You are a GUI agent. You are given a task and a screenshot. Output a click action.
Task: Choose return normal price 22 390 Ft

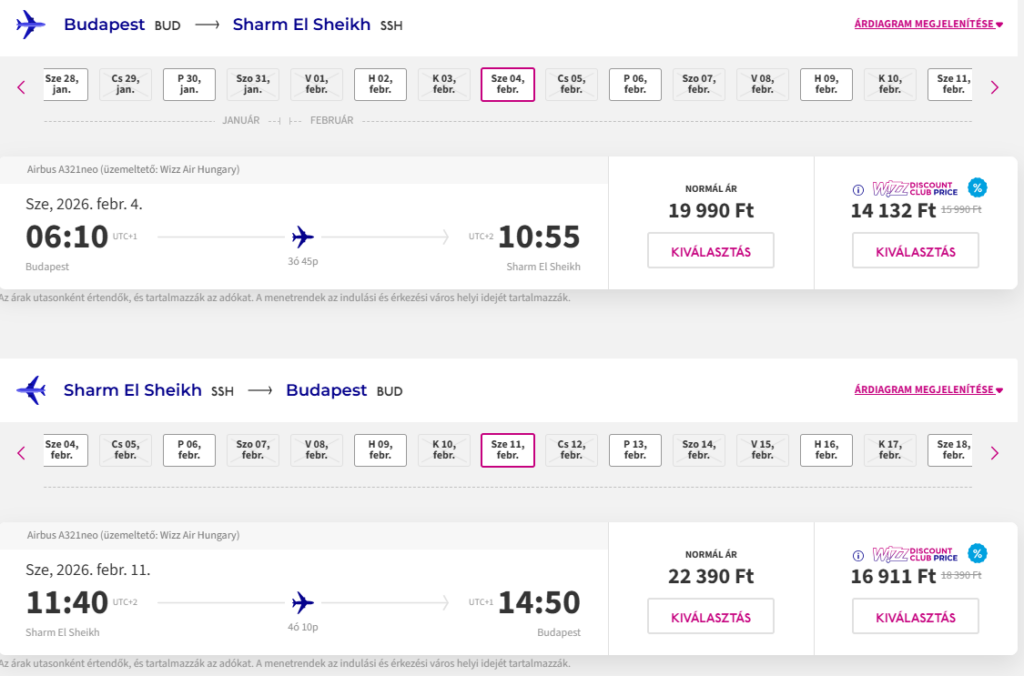tap(710, 617)
